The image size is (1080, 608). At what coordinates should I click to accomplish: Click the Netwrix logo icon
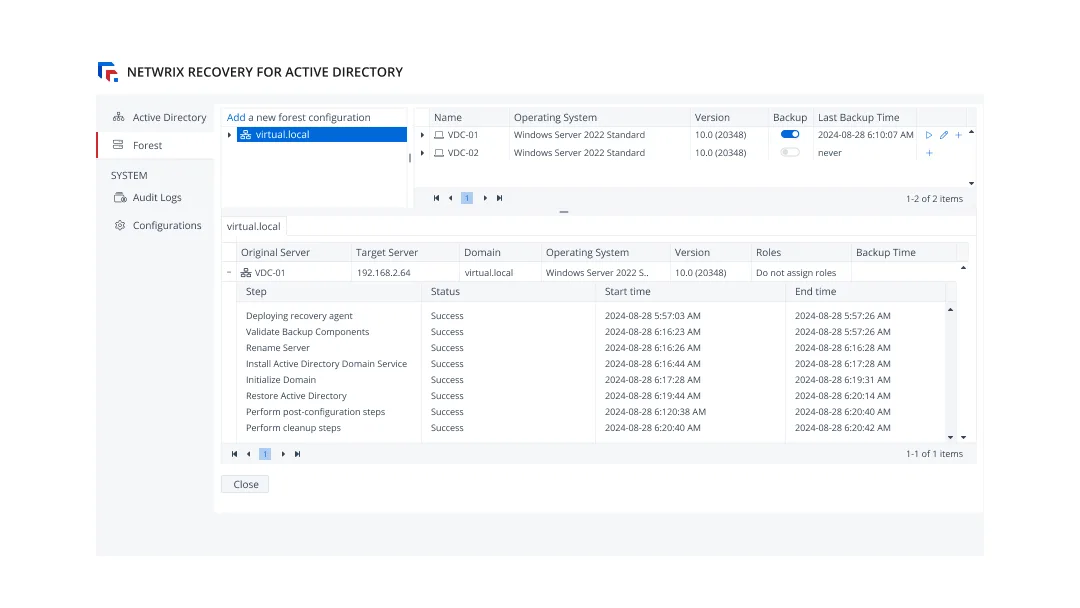click(x=108, y=72)
